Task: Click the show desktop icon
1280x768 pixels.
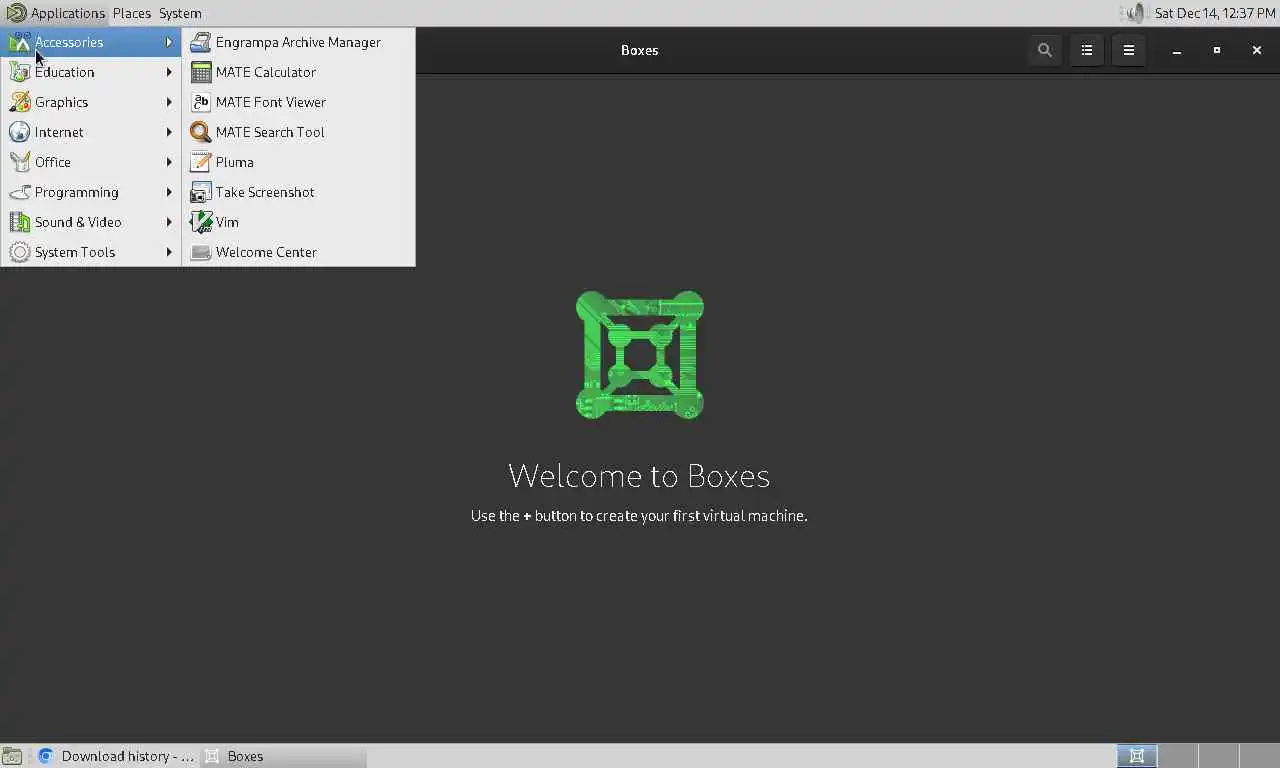Action: point(11,756)
